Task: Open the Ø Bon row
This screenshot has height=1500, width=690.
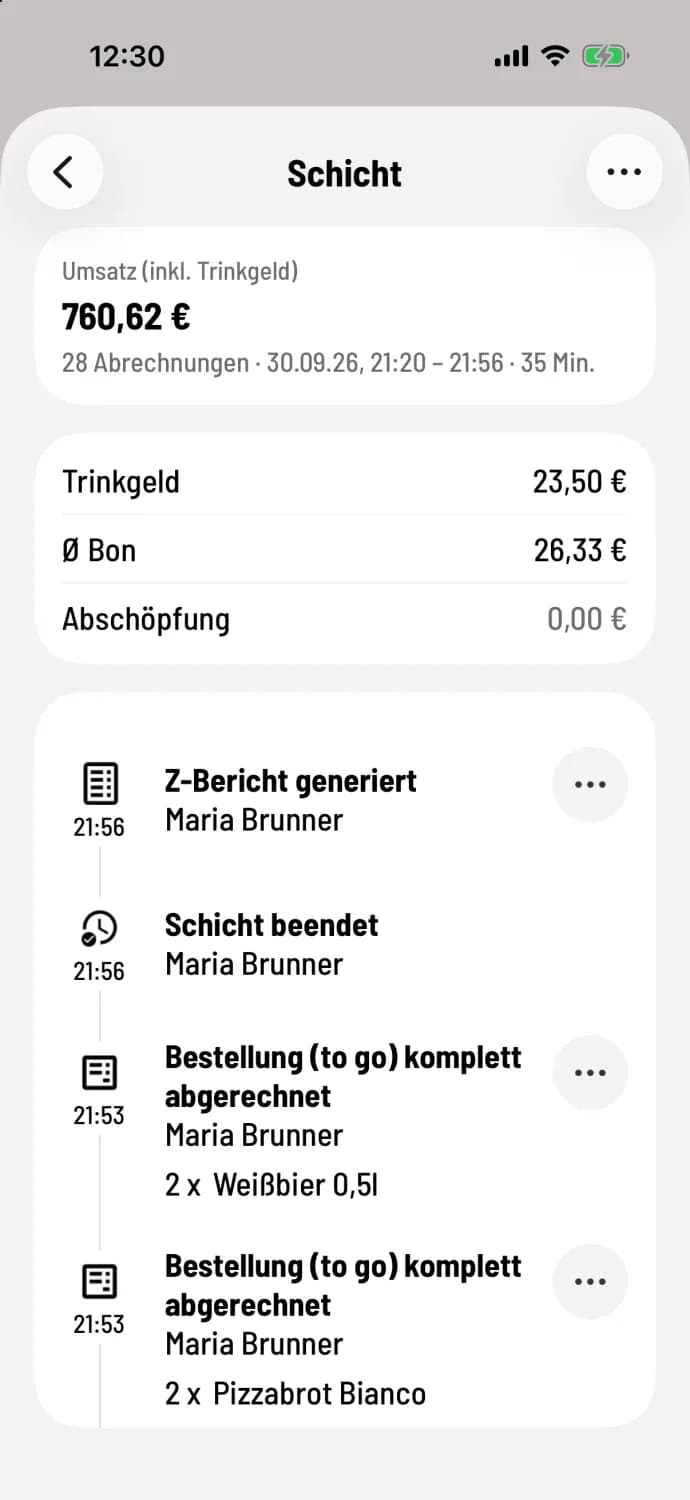Action: click(x=345, y=550)
